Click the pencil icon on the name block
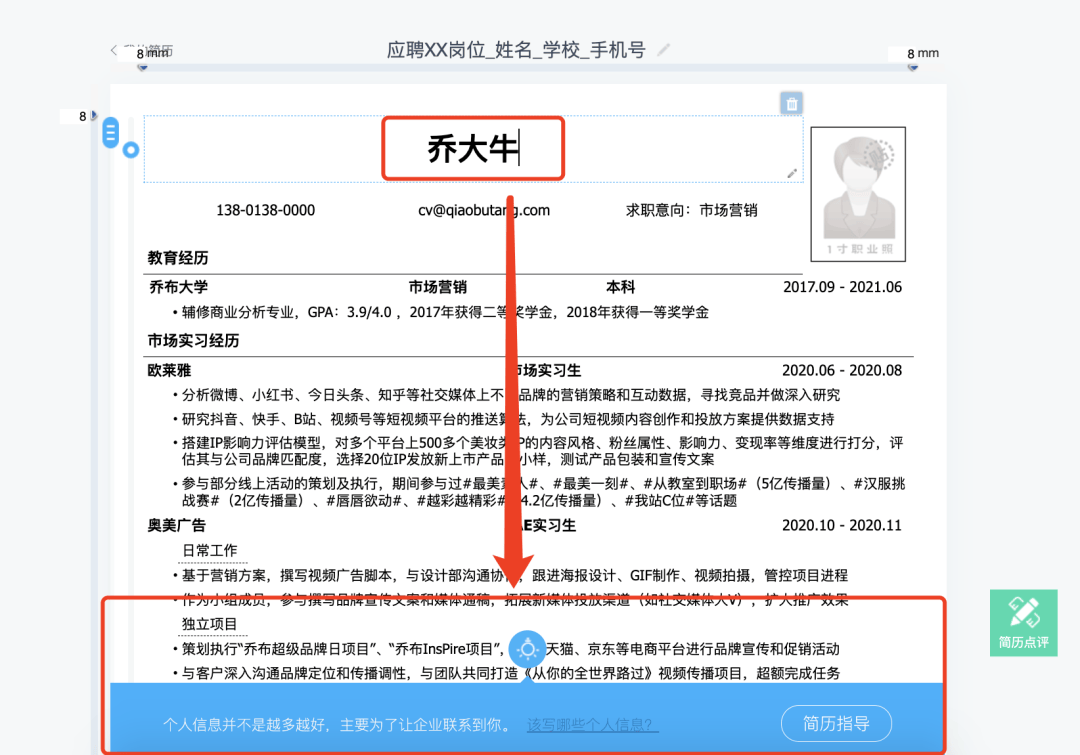 click(792, 172)
